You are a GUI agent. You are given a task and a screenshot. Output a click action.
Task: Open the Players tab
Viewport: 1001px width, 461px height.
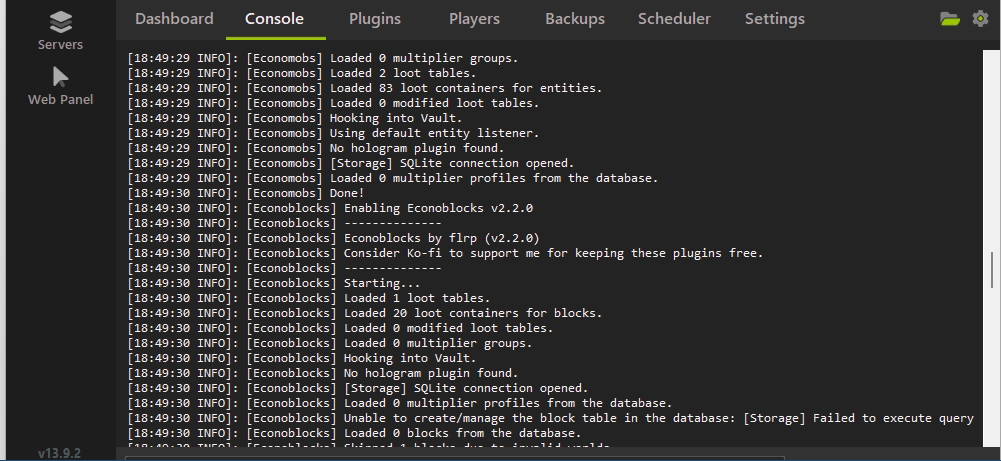click(x=475, y=19)
